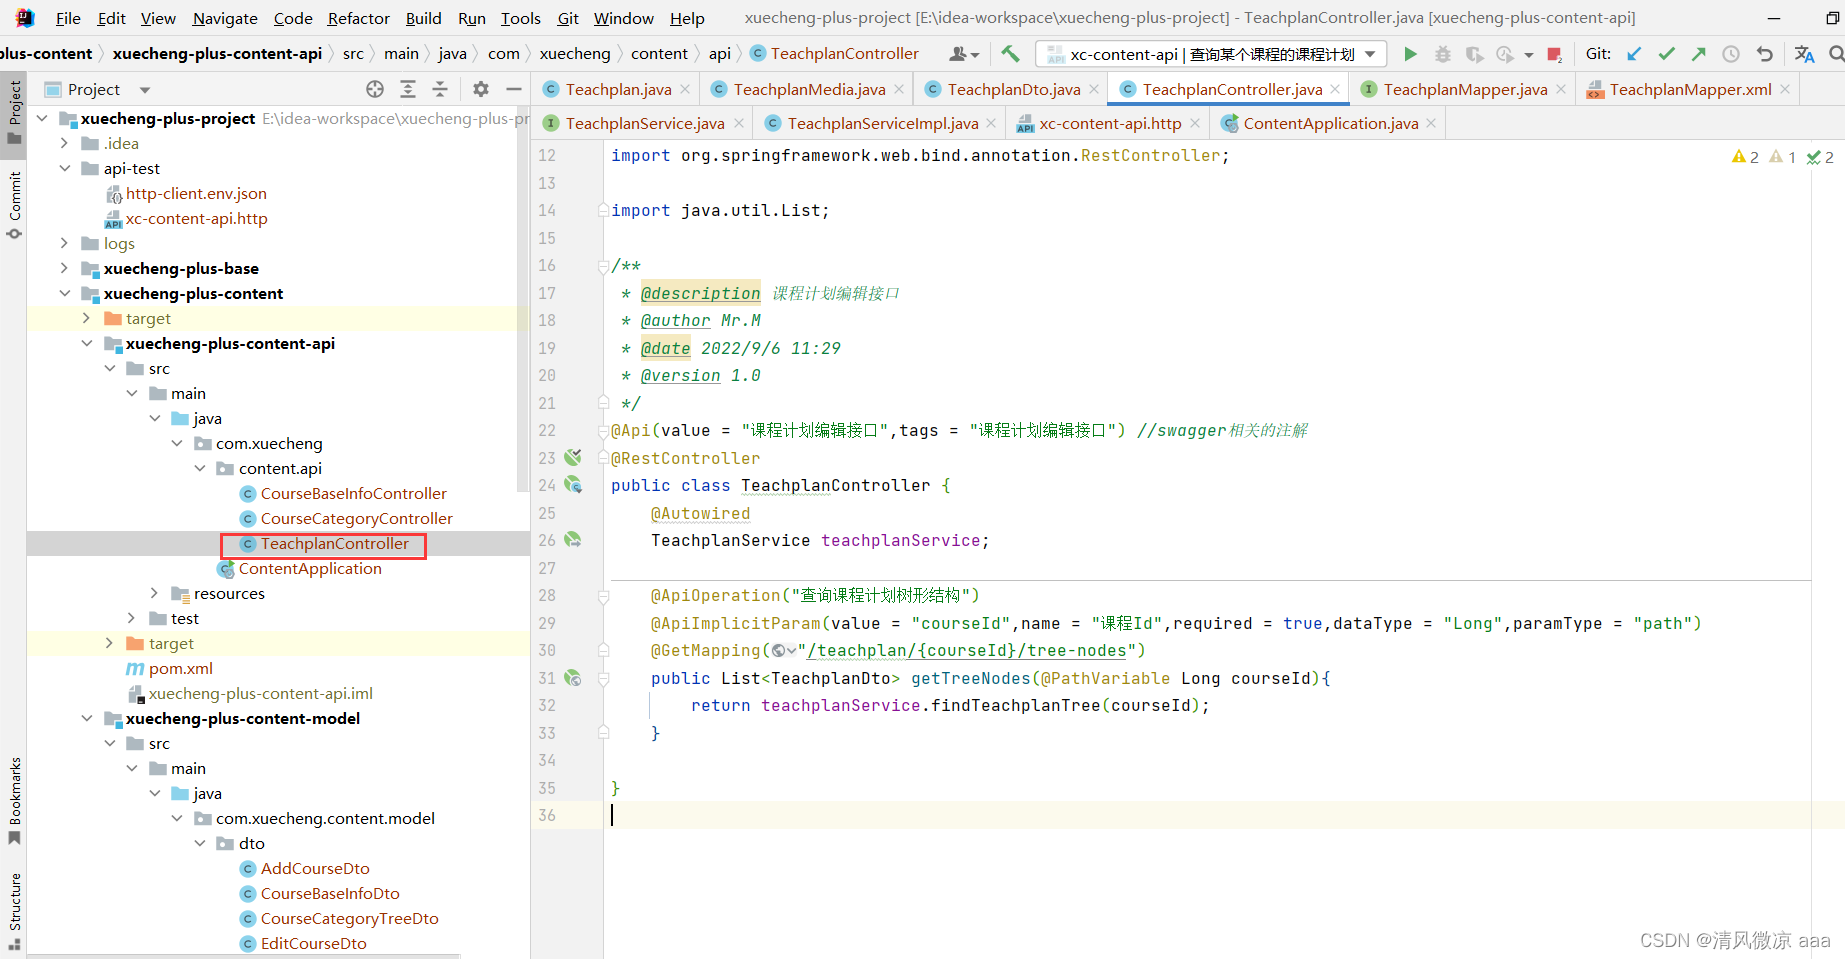Click the warnings inspection indicator
Viewport: 1845px width, 959px height.
click(1745, 157)
